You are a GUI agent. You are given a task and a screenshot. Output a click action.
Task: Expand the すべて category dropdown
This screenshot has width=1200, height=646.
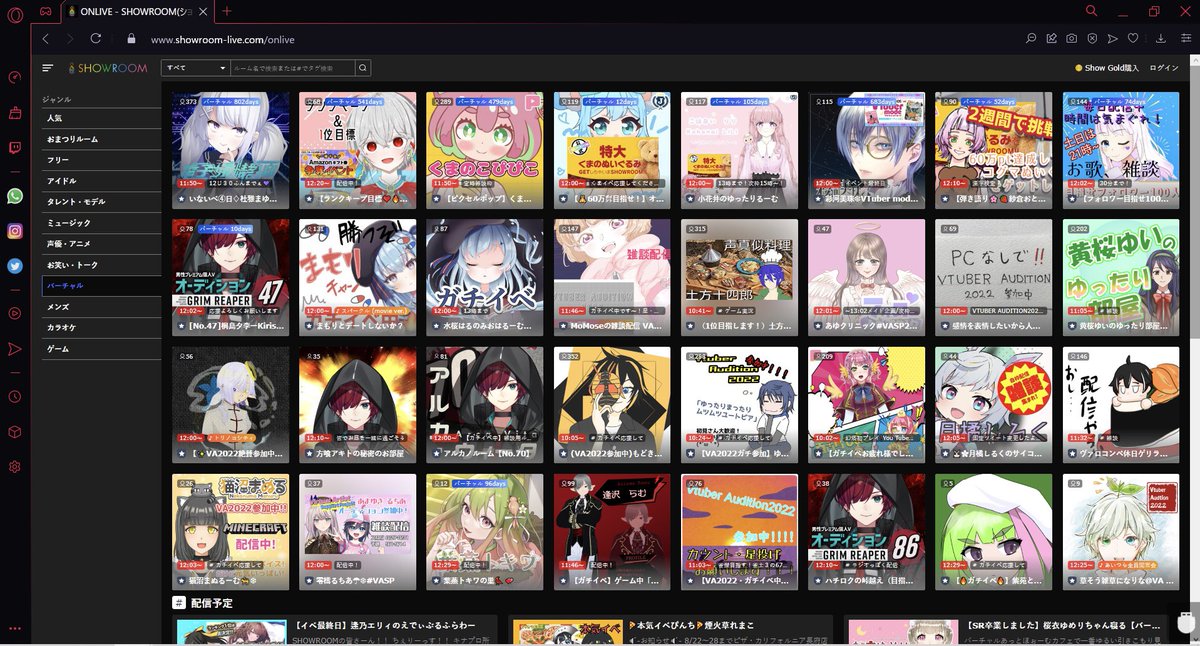point(196,68)
